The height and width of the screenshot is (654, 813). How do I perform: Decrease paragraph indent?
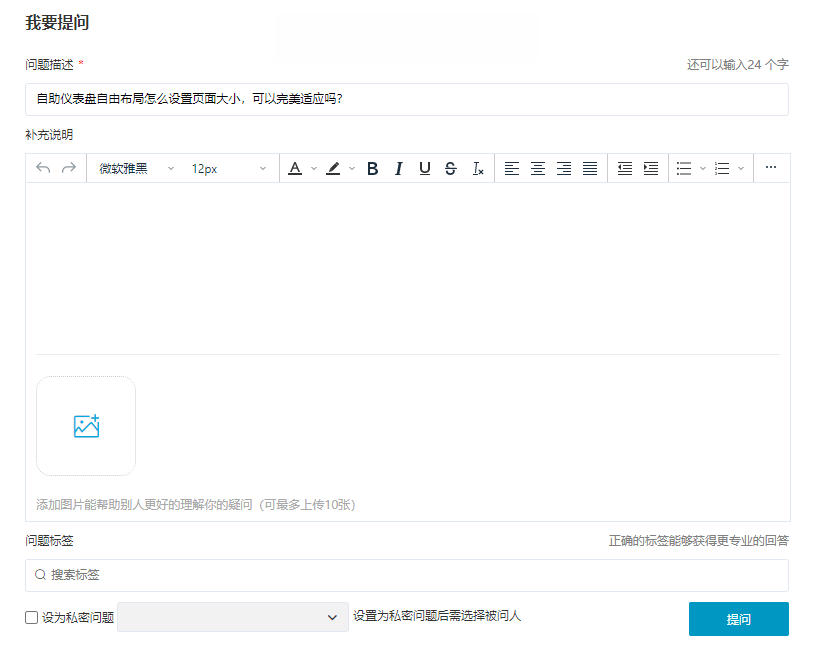625,169
